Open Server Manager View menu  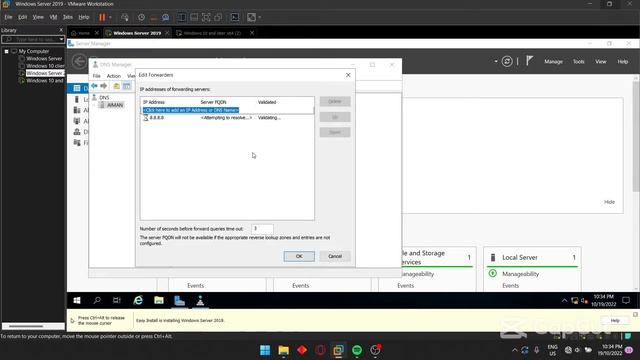(x=600, y=62)
